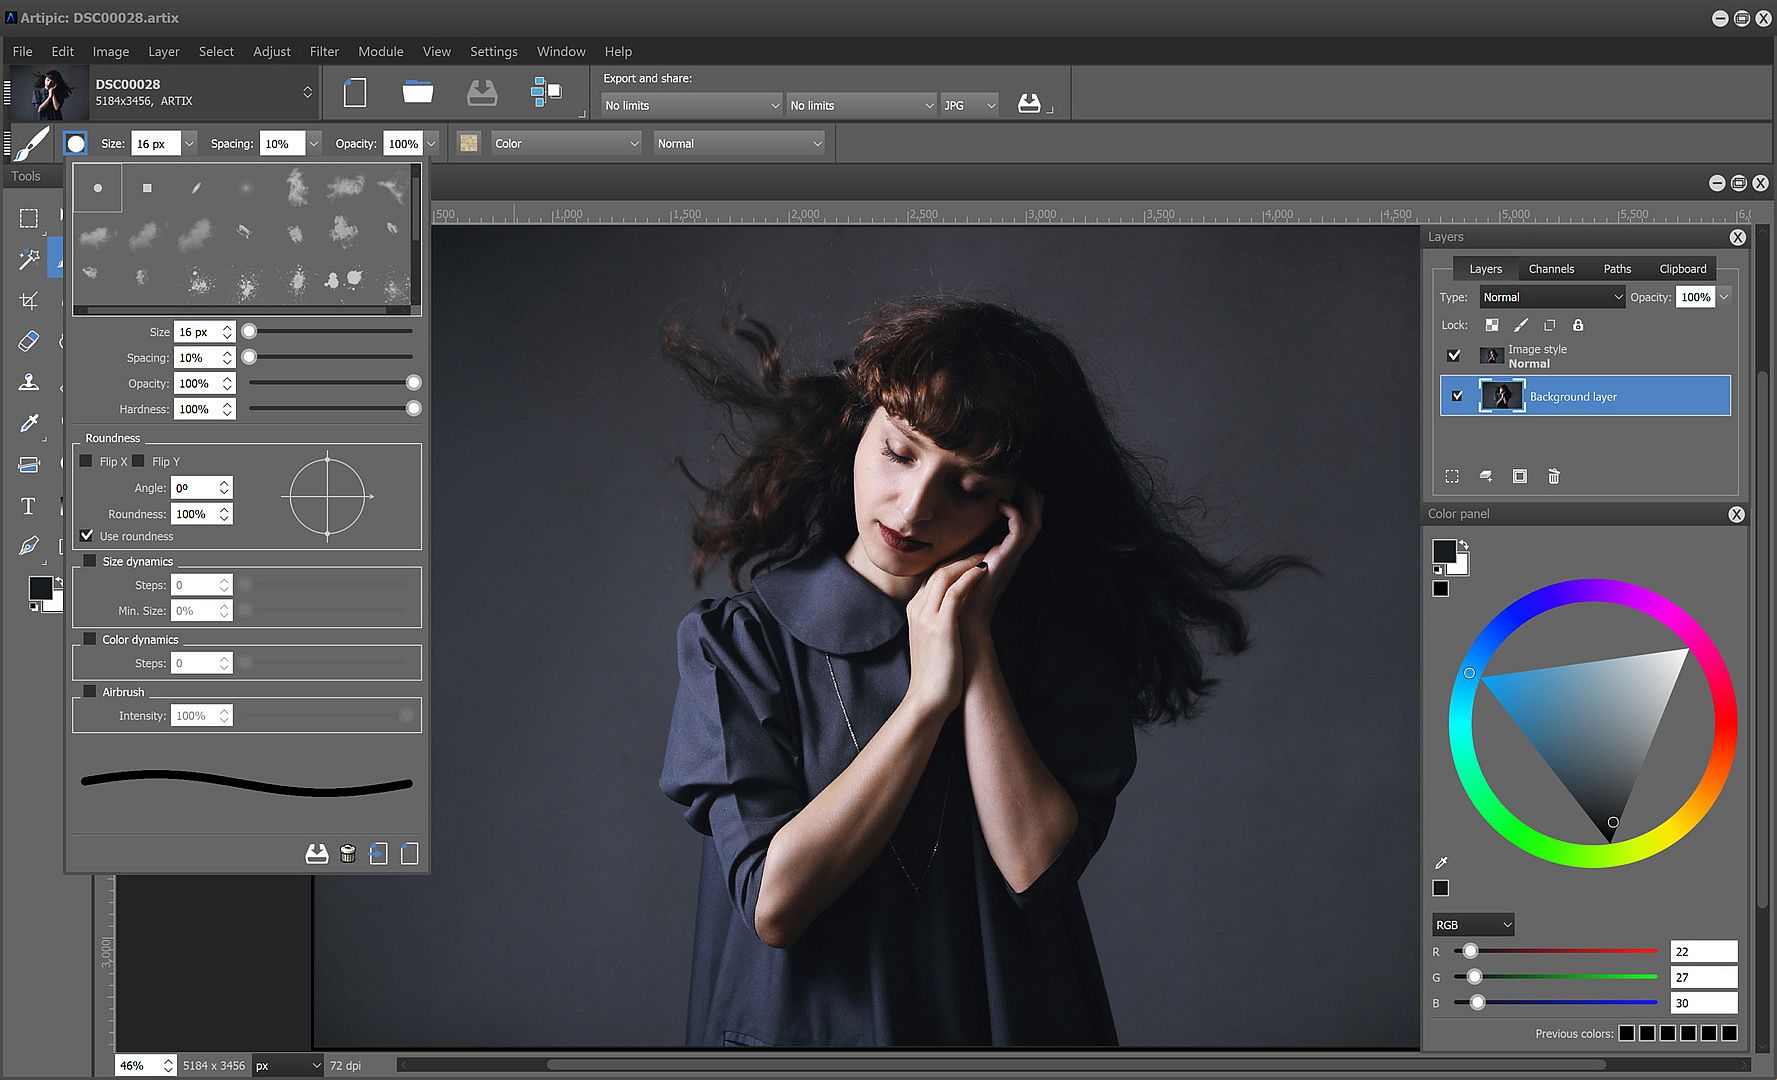The image size is (1777, 1080).
Task: Expand the layer Type Normal dropdown
Action: [x=1552, y=297]
